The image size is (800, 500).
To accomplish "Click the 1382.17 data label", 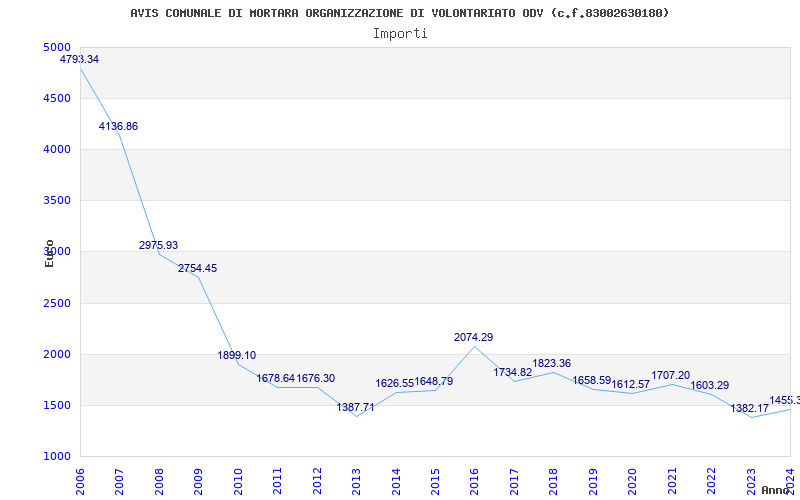I will pos(749,409).
